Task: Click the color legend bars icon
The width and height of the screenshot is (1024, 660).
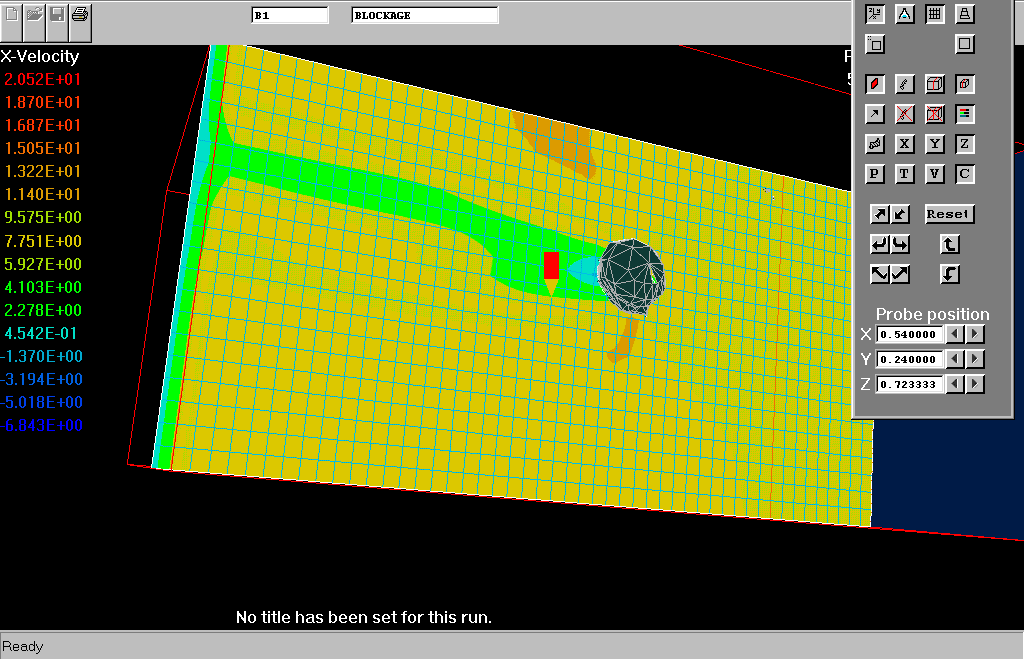Action: tap(964, 114)
